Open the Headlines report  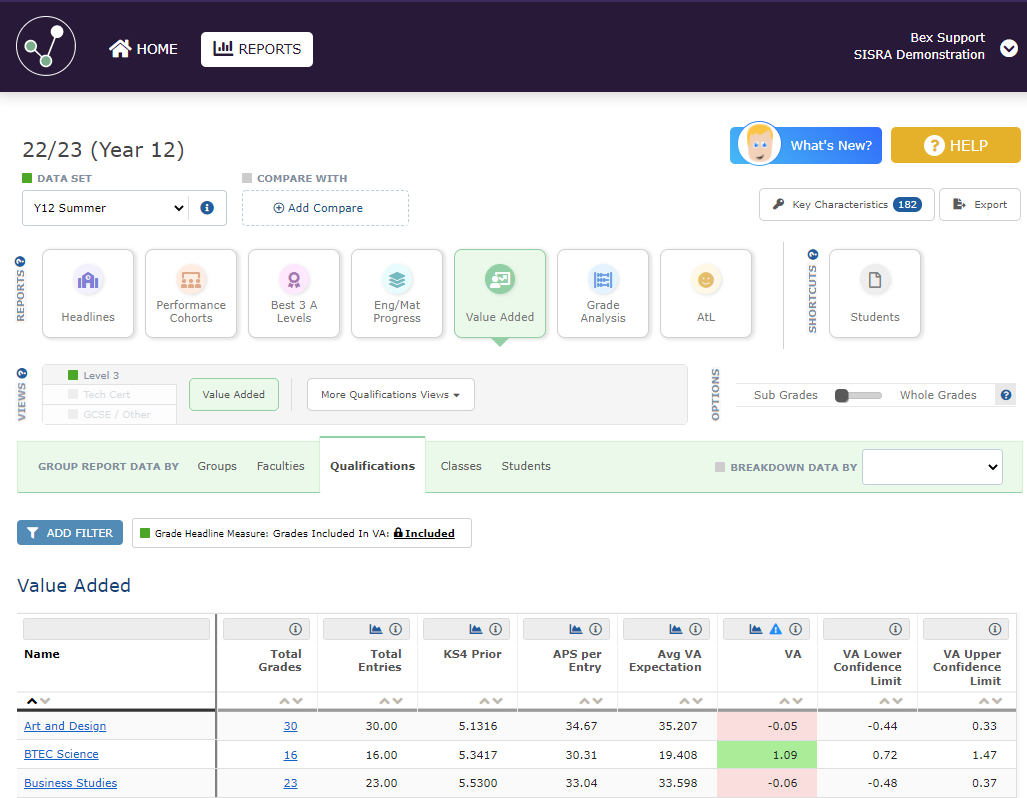pyautogui.click(x=88, y=293)
